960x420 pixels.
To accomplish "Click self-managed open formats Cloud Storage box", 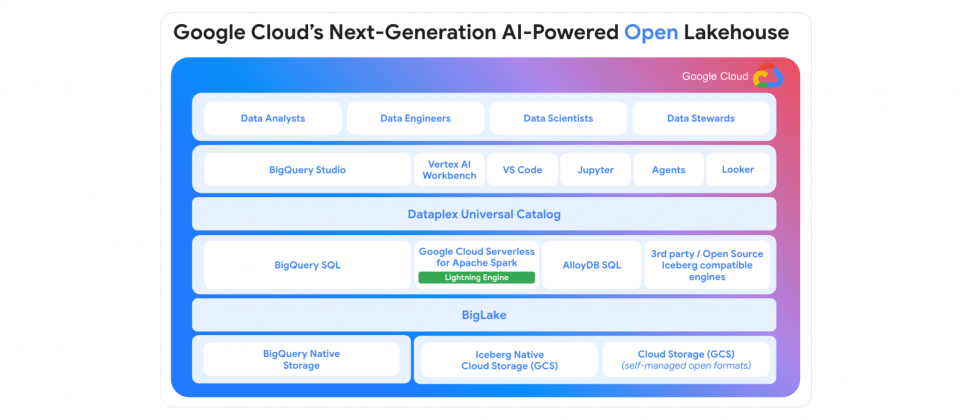I will point(686,360).
